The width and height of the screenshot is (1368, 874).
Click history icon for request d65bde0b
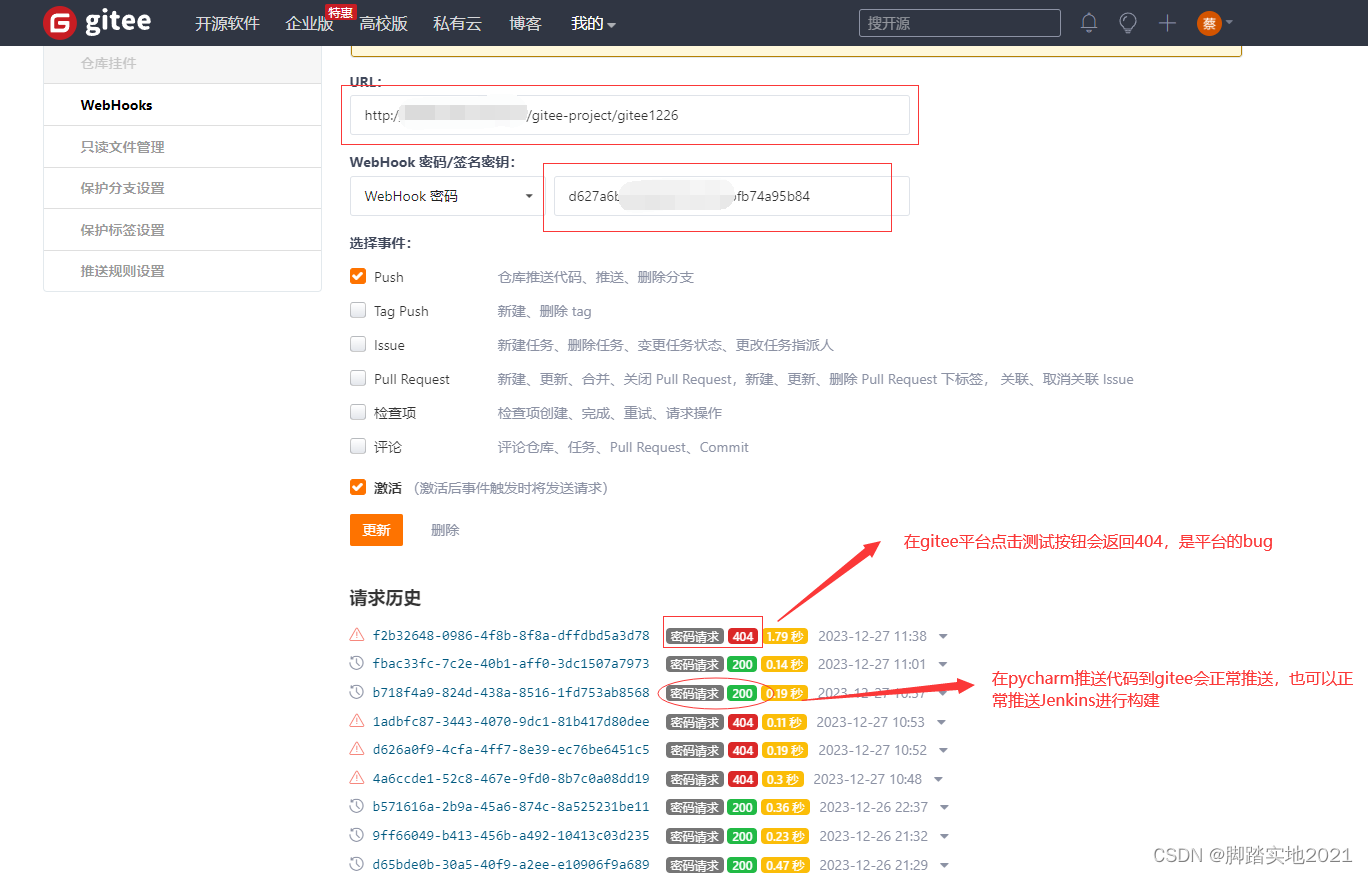tap(357, 864)
